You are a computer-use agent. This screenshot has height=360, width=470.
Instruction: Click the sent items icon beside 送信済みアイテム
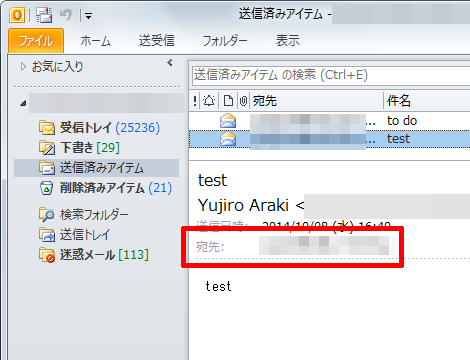[47, 168]
